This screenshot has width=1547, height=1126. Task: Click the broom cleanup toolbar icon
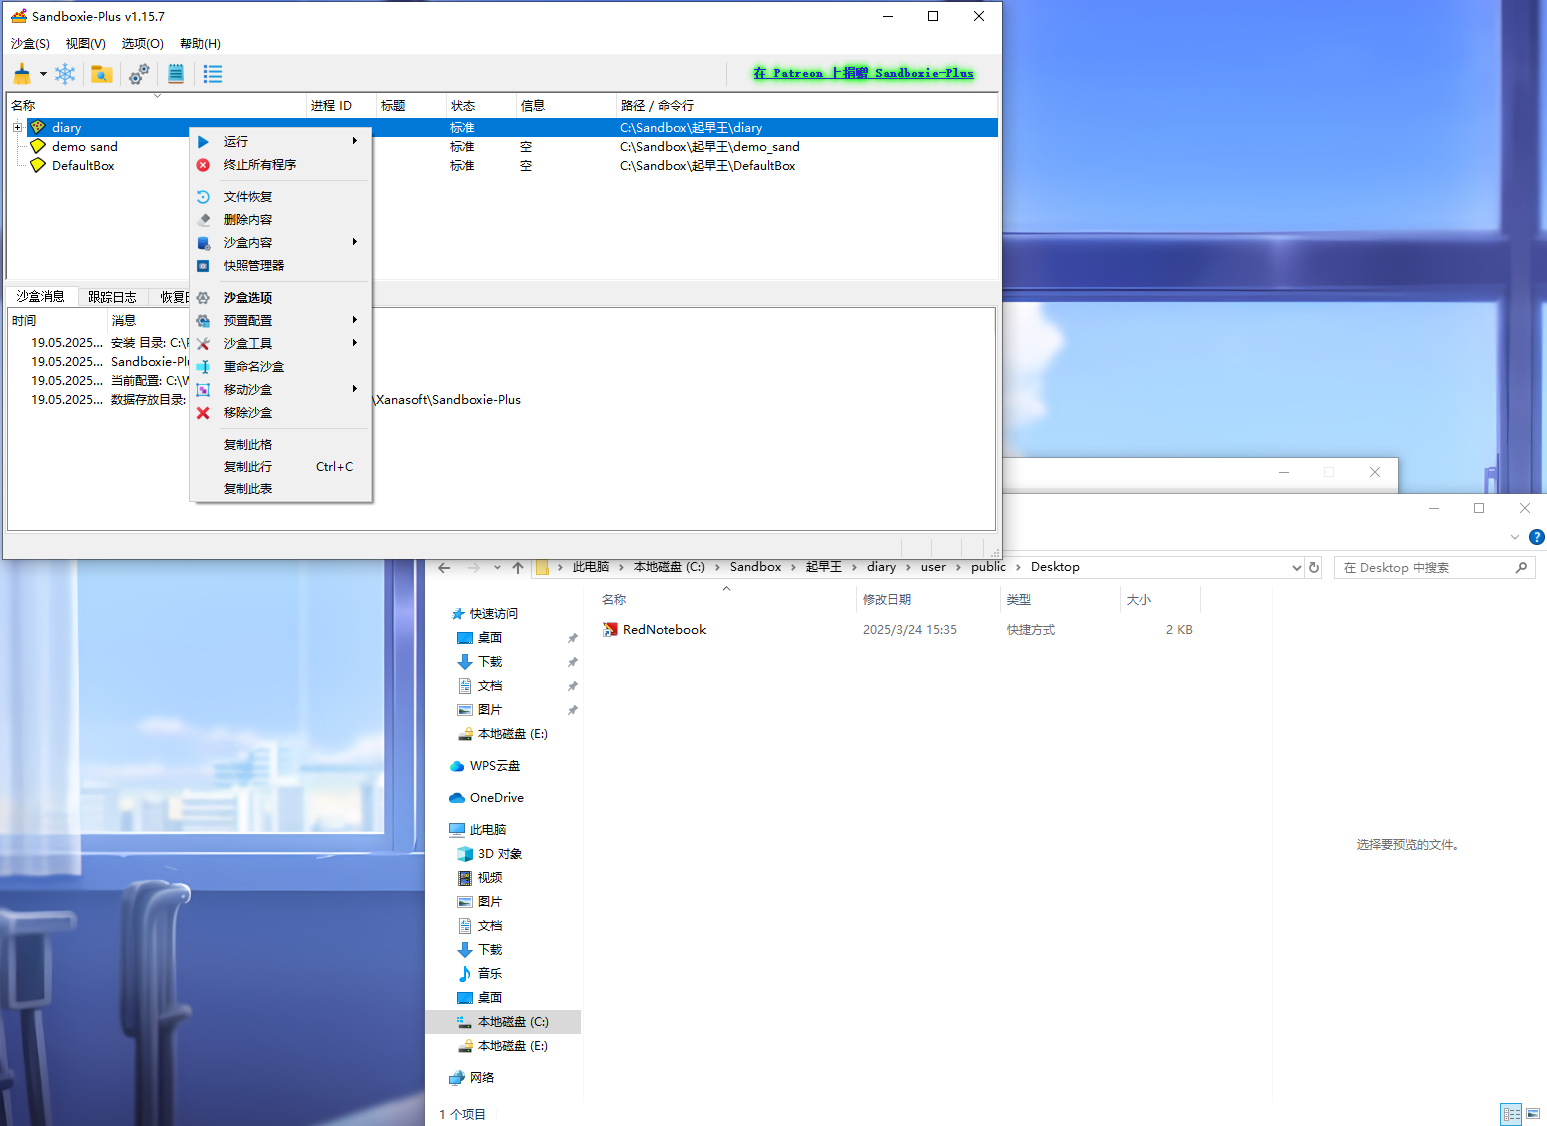[x=22, y=74]
